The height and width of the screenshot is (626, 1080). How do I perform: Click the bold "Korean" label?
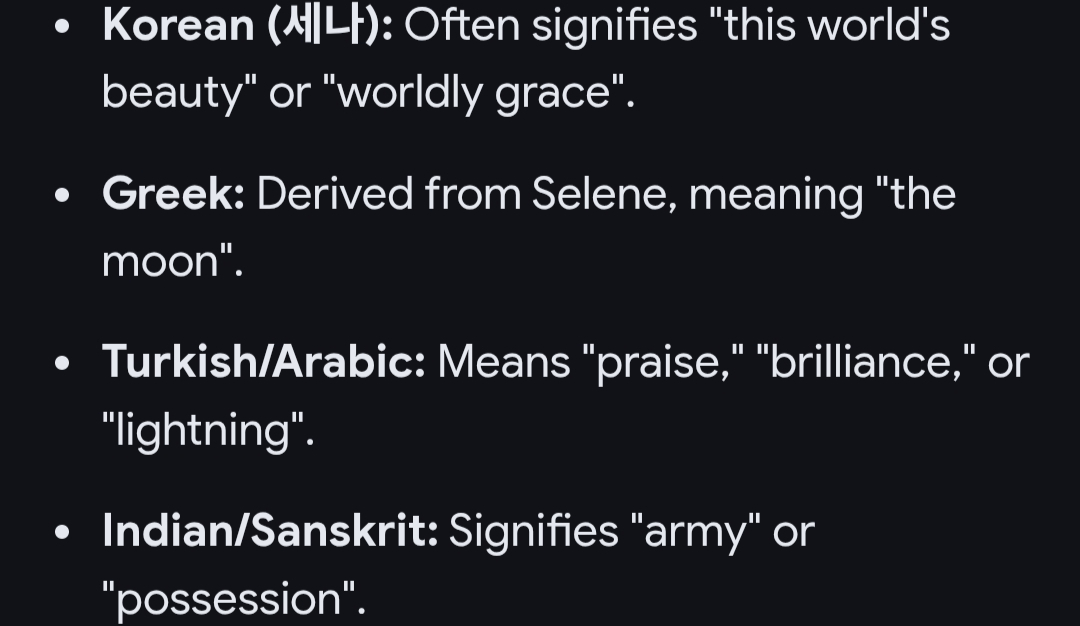tap(178, 26)
